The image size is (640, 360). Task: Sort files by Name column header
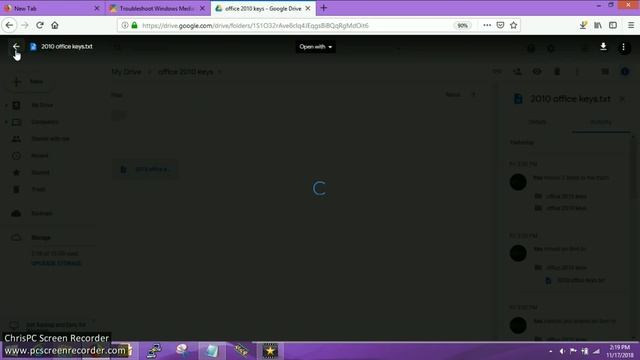(453, 95)
